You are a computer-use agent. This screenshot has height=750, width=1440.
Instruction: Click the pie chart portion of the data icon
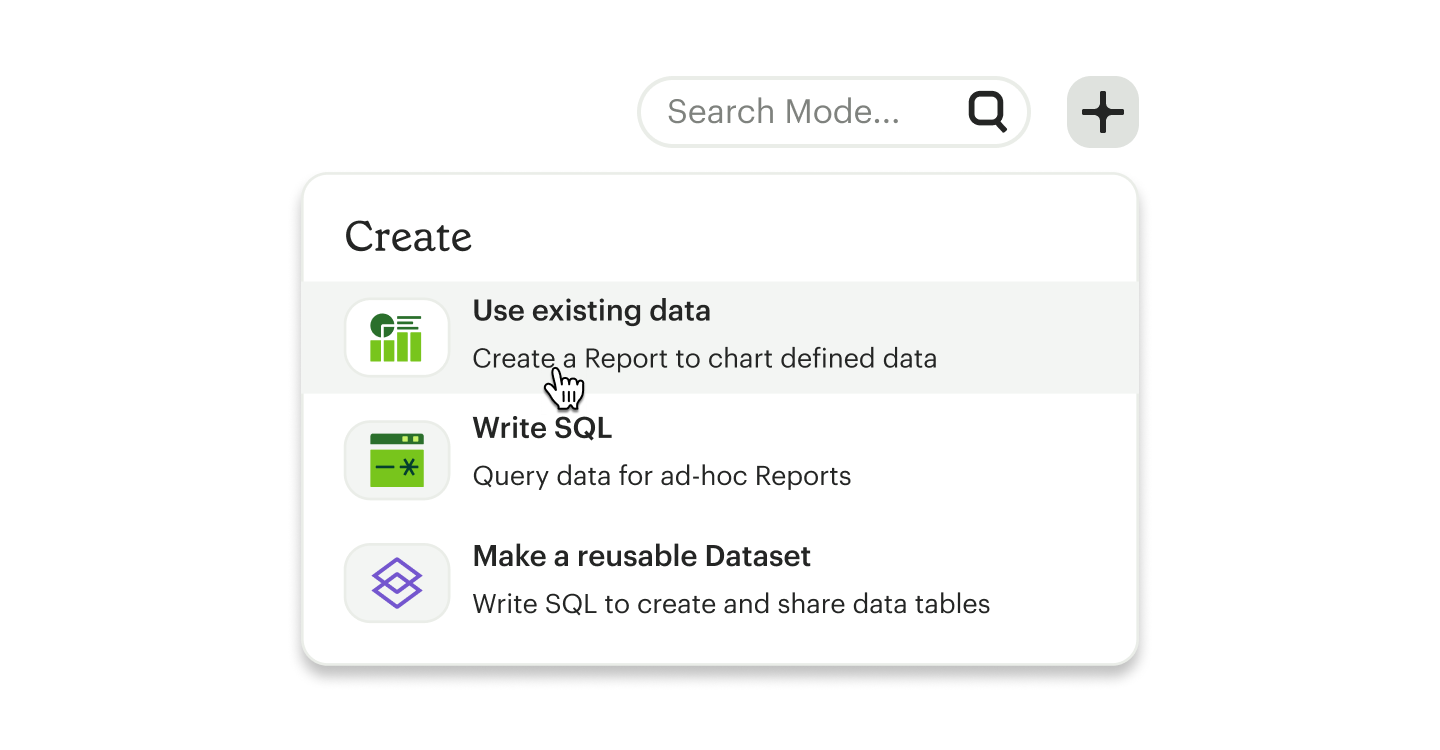click(x=384, y=326)
